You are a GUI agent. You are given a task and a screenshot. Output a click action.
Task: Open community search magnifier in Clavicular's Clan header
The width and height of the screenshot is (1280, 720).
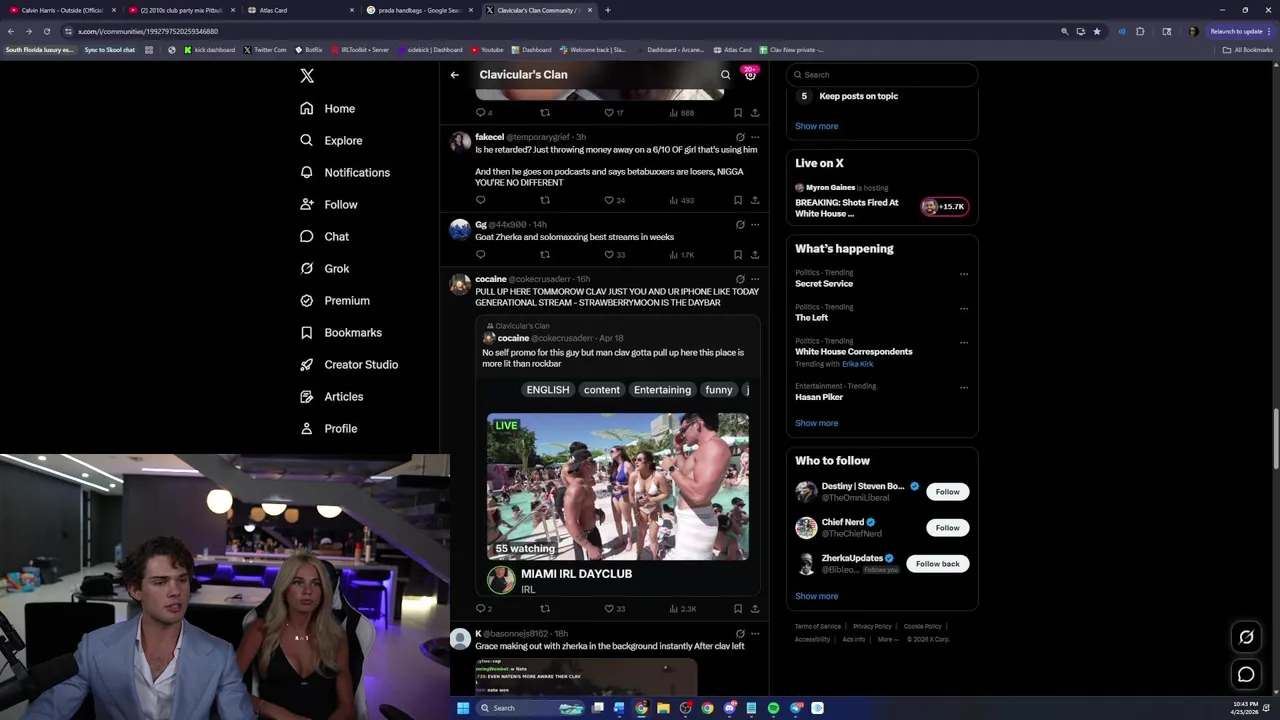pos(726,75)
